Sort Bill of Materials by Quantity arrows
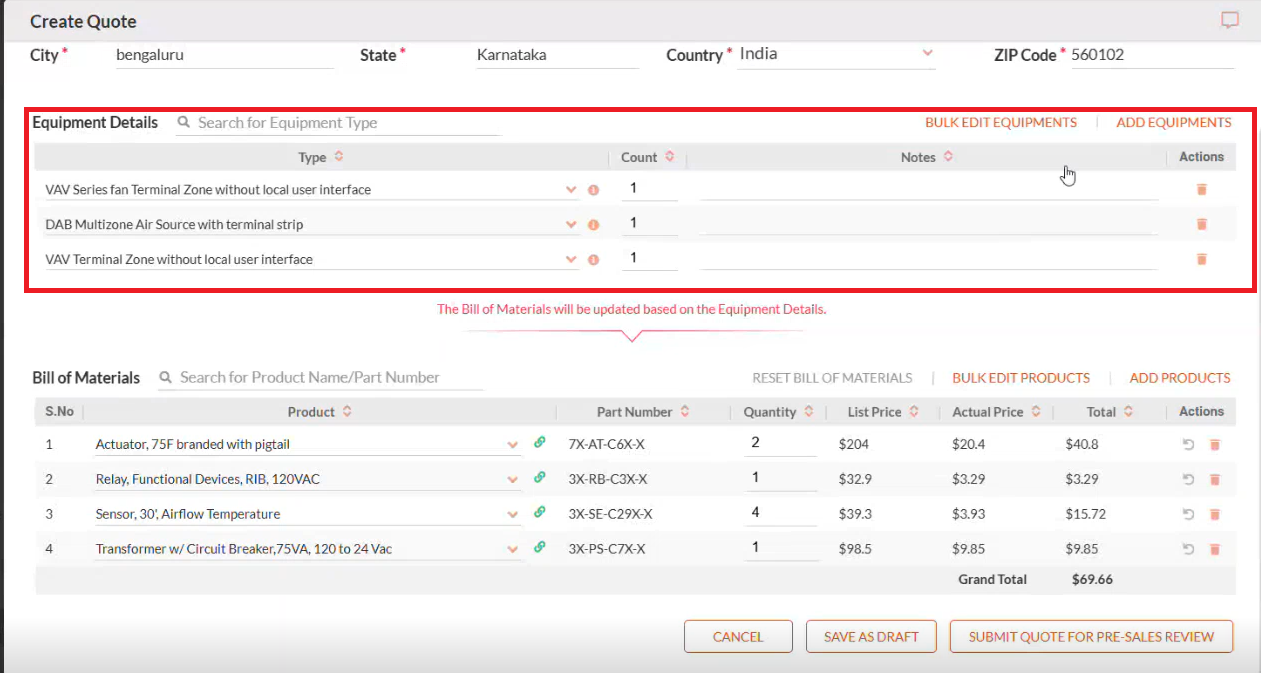The image size is (1270, 673). [809, 411]
